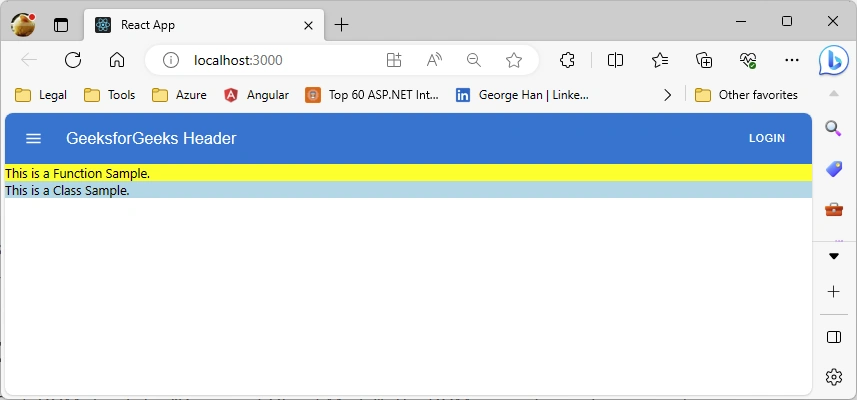Expand more sidebar items with down arrow

[x=833, y=256]
